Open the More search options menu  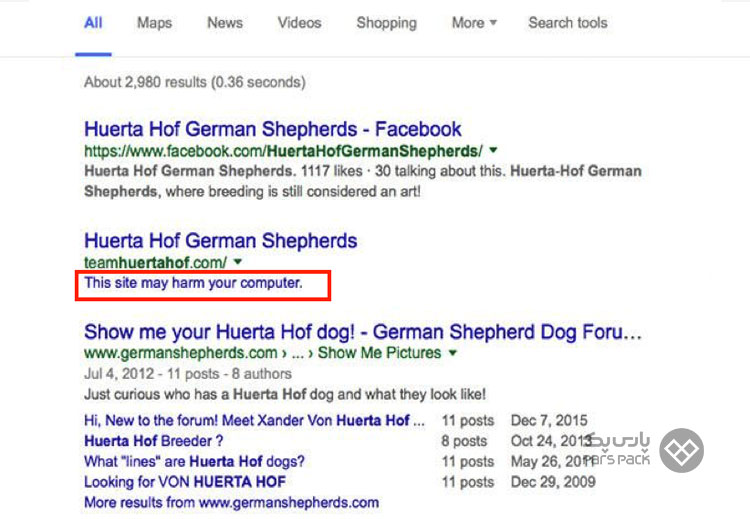click(x=474, y=22)
